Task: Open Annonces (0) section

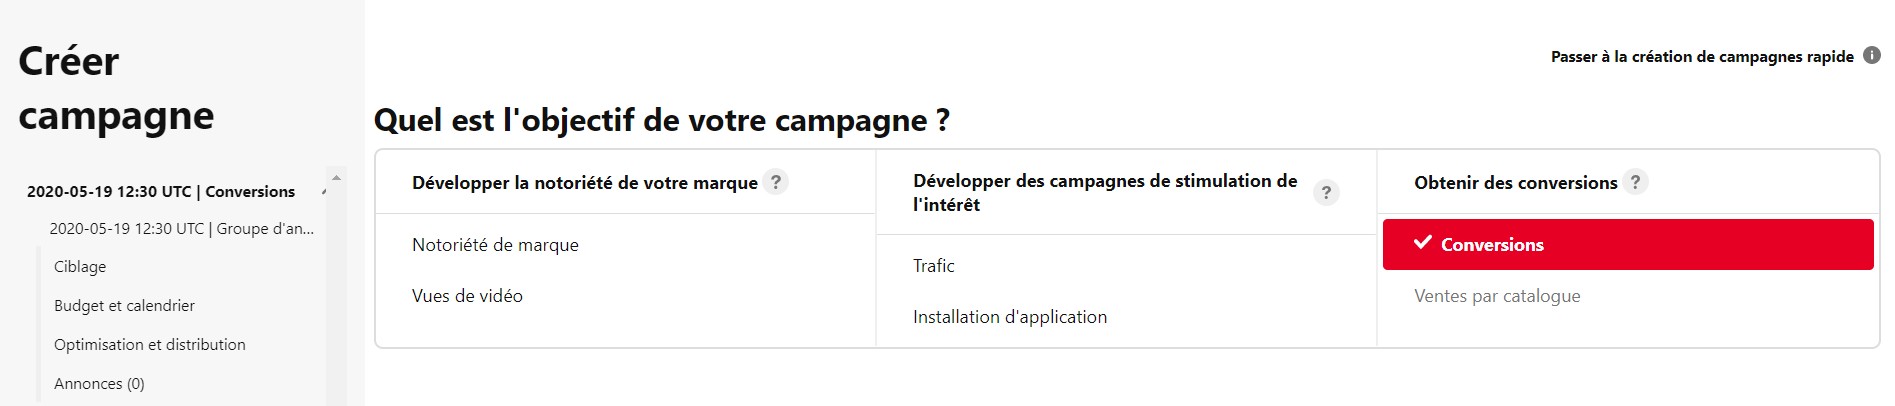Action: coord(99,384)
